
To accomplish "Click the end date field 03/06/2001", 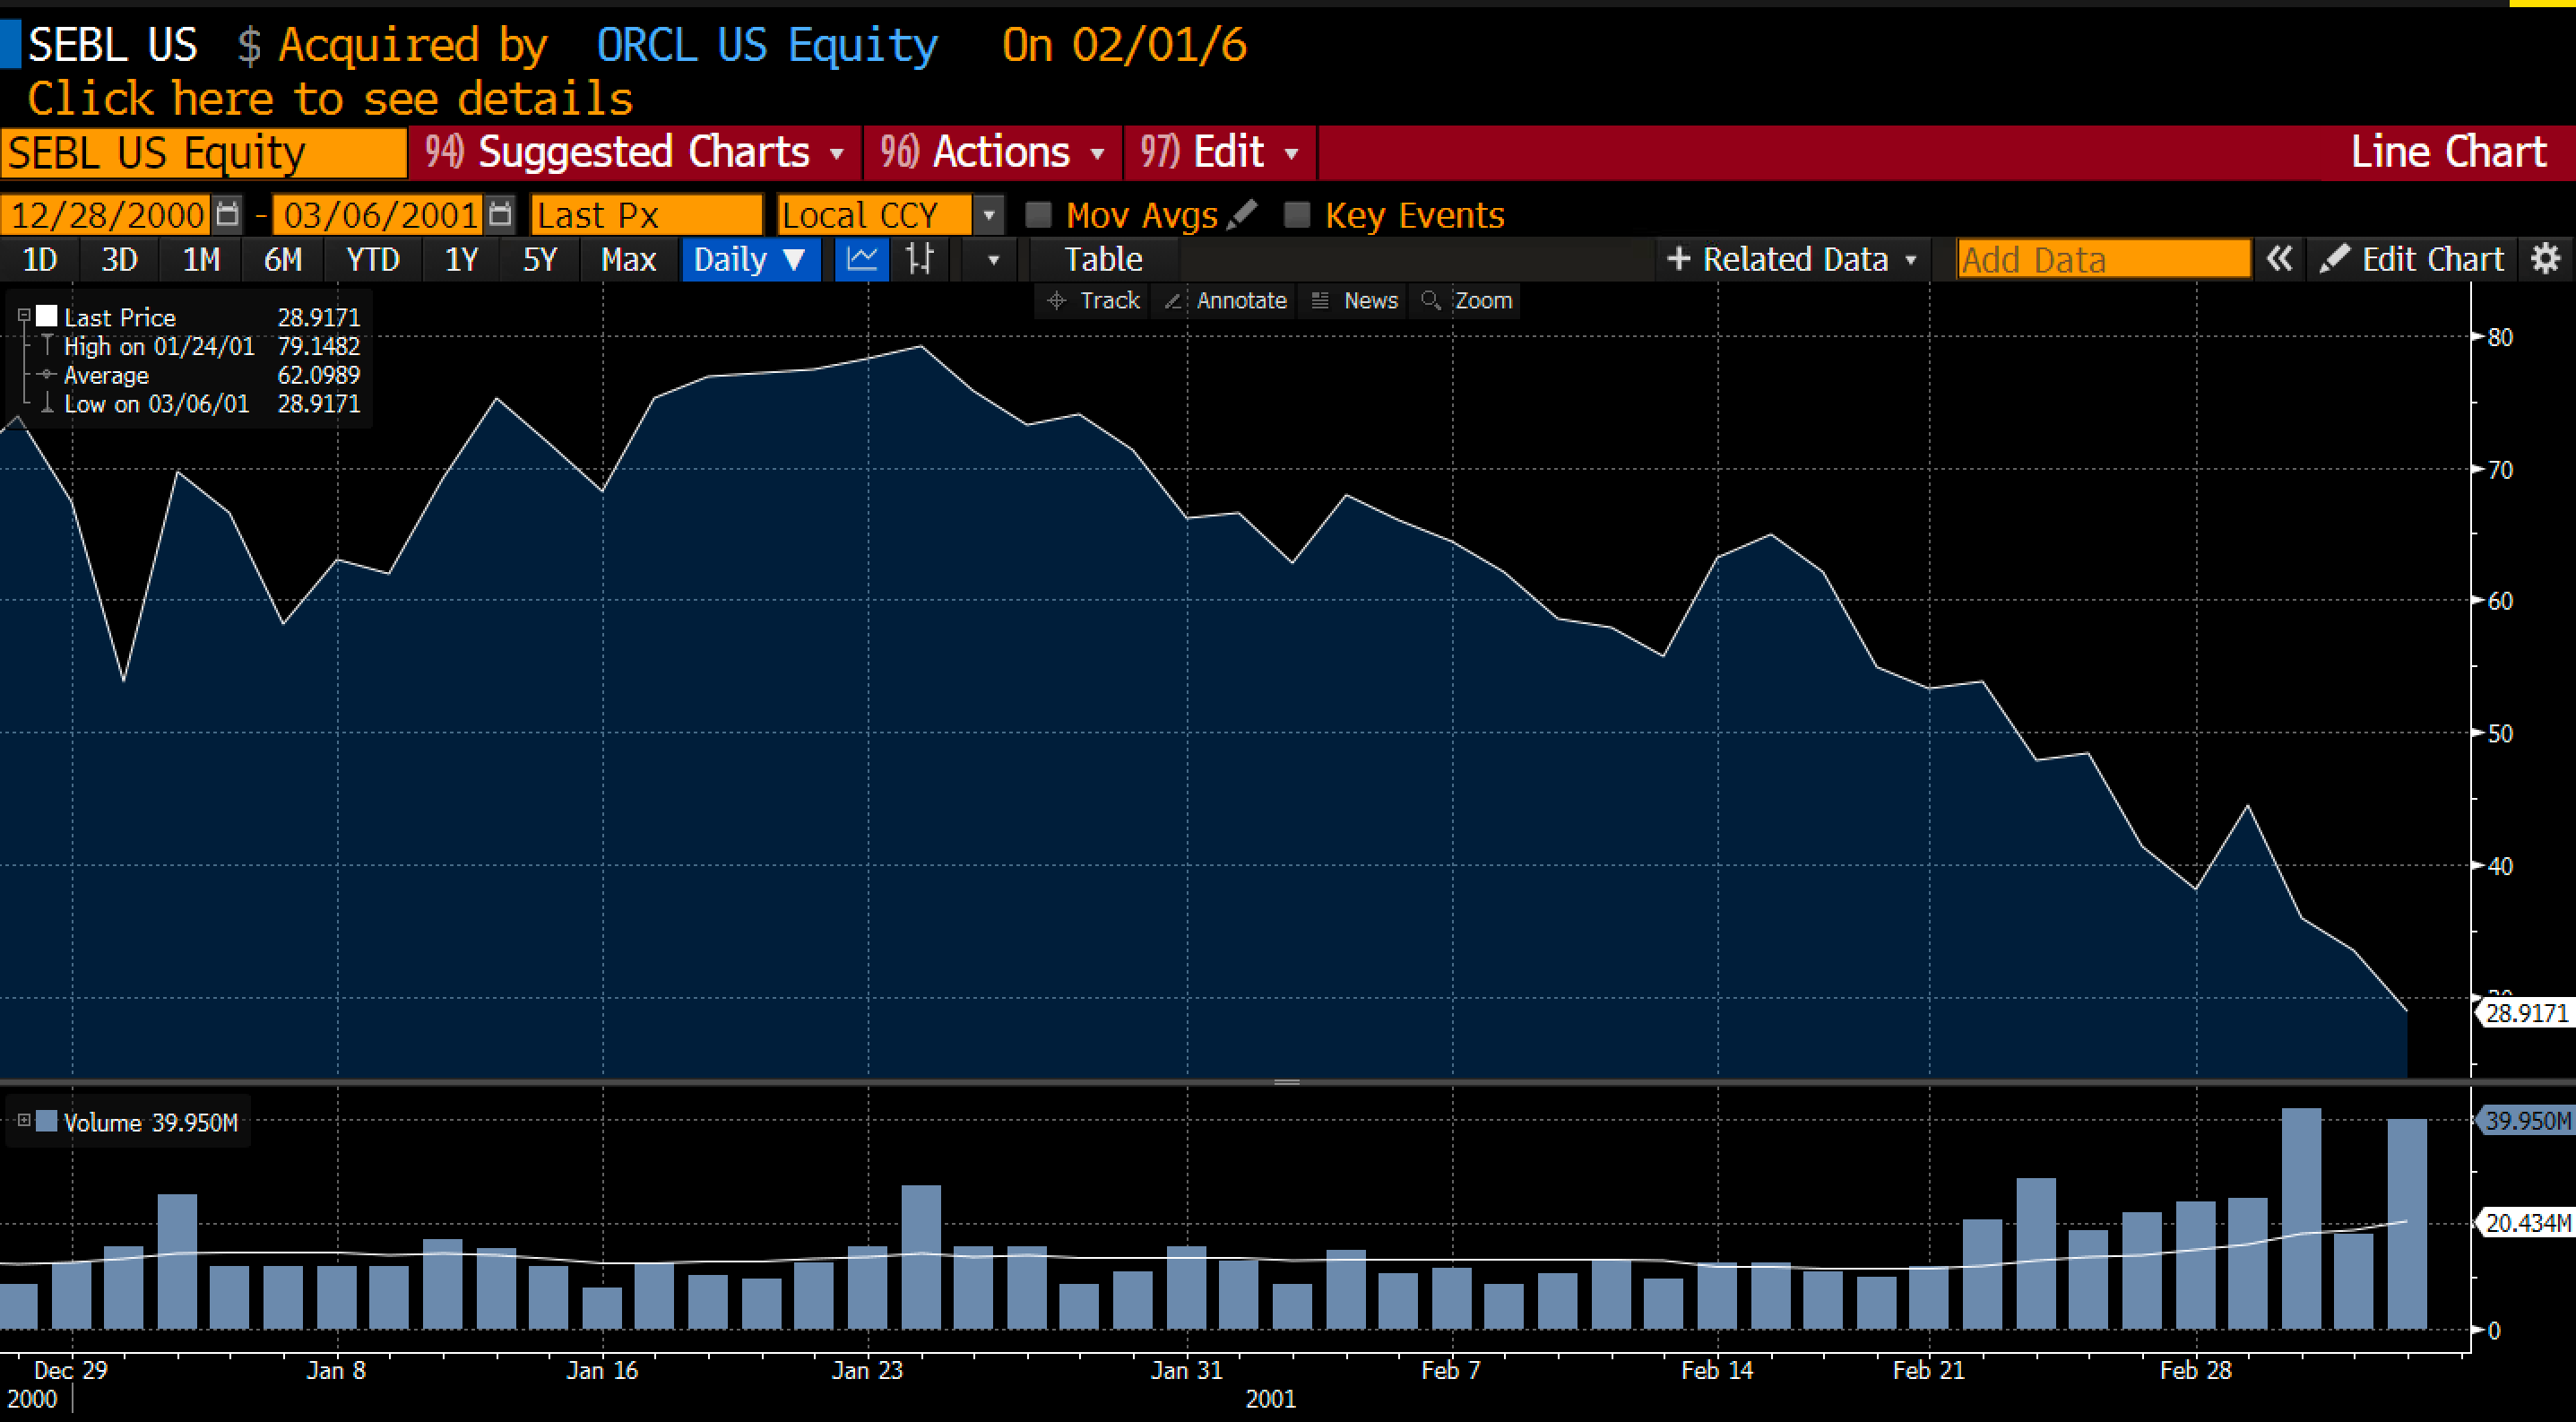I will (380, 215).
